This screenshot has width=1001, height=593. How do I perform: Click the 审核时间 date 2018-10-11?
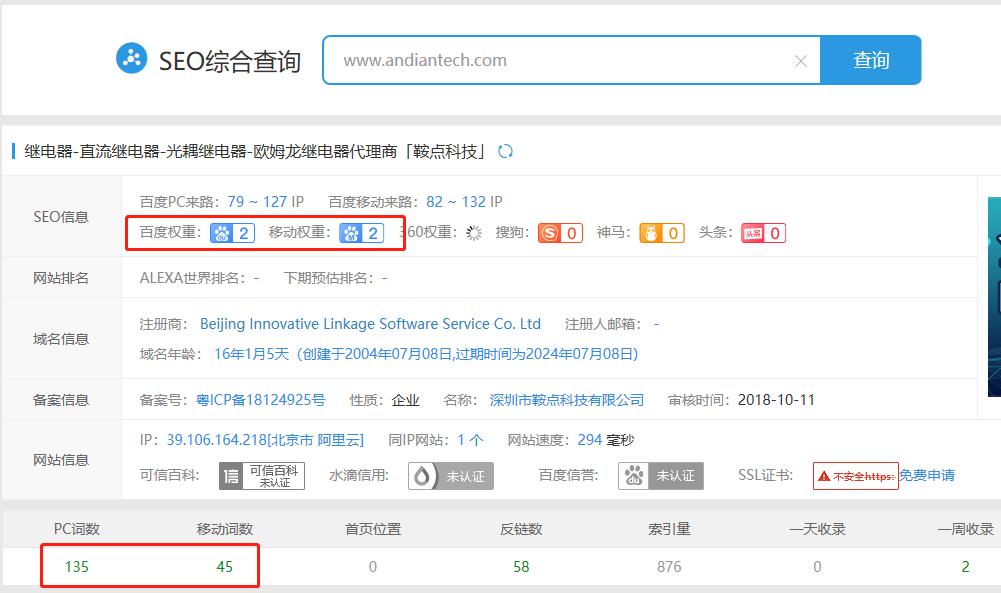[x=776, y=400]
